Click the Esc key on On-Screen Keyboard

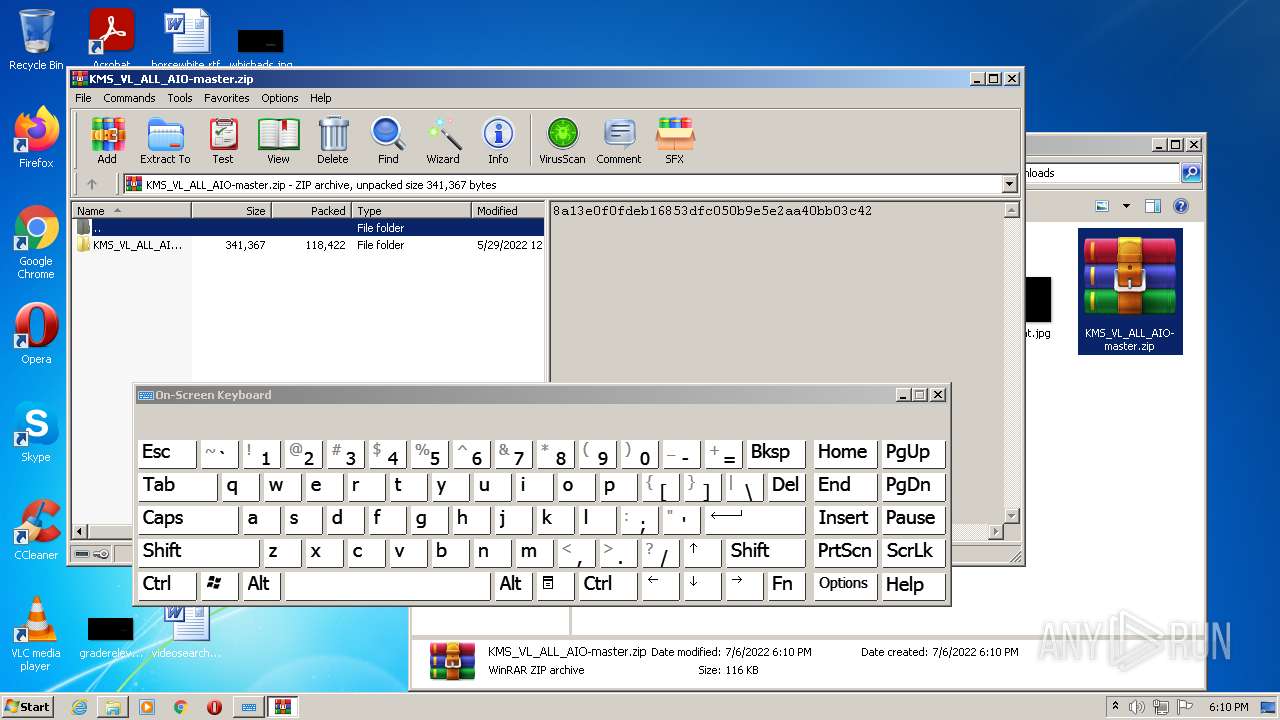point(167,453)
